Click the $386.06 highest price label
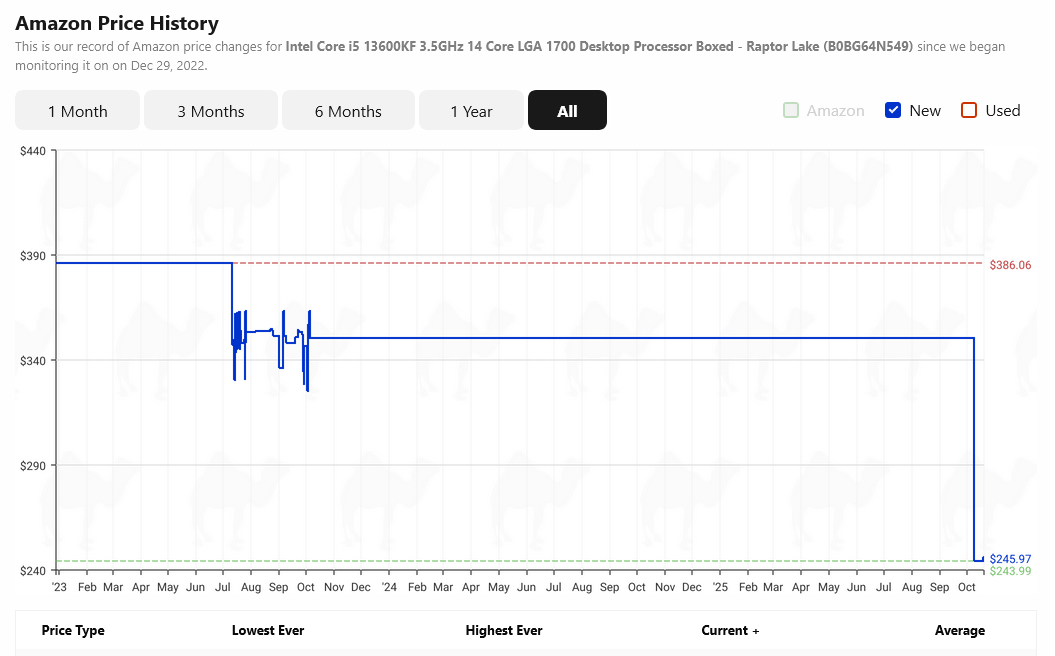The width and height of the screenshot is (1055, 656). 1010,265
